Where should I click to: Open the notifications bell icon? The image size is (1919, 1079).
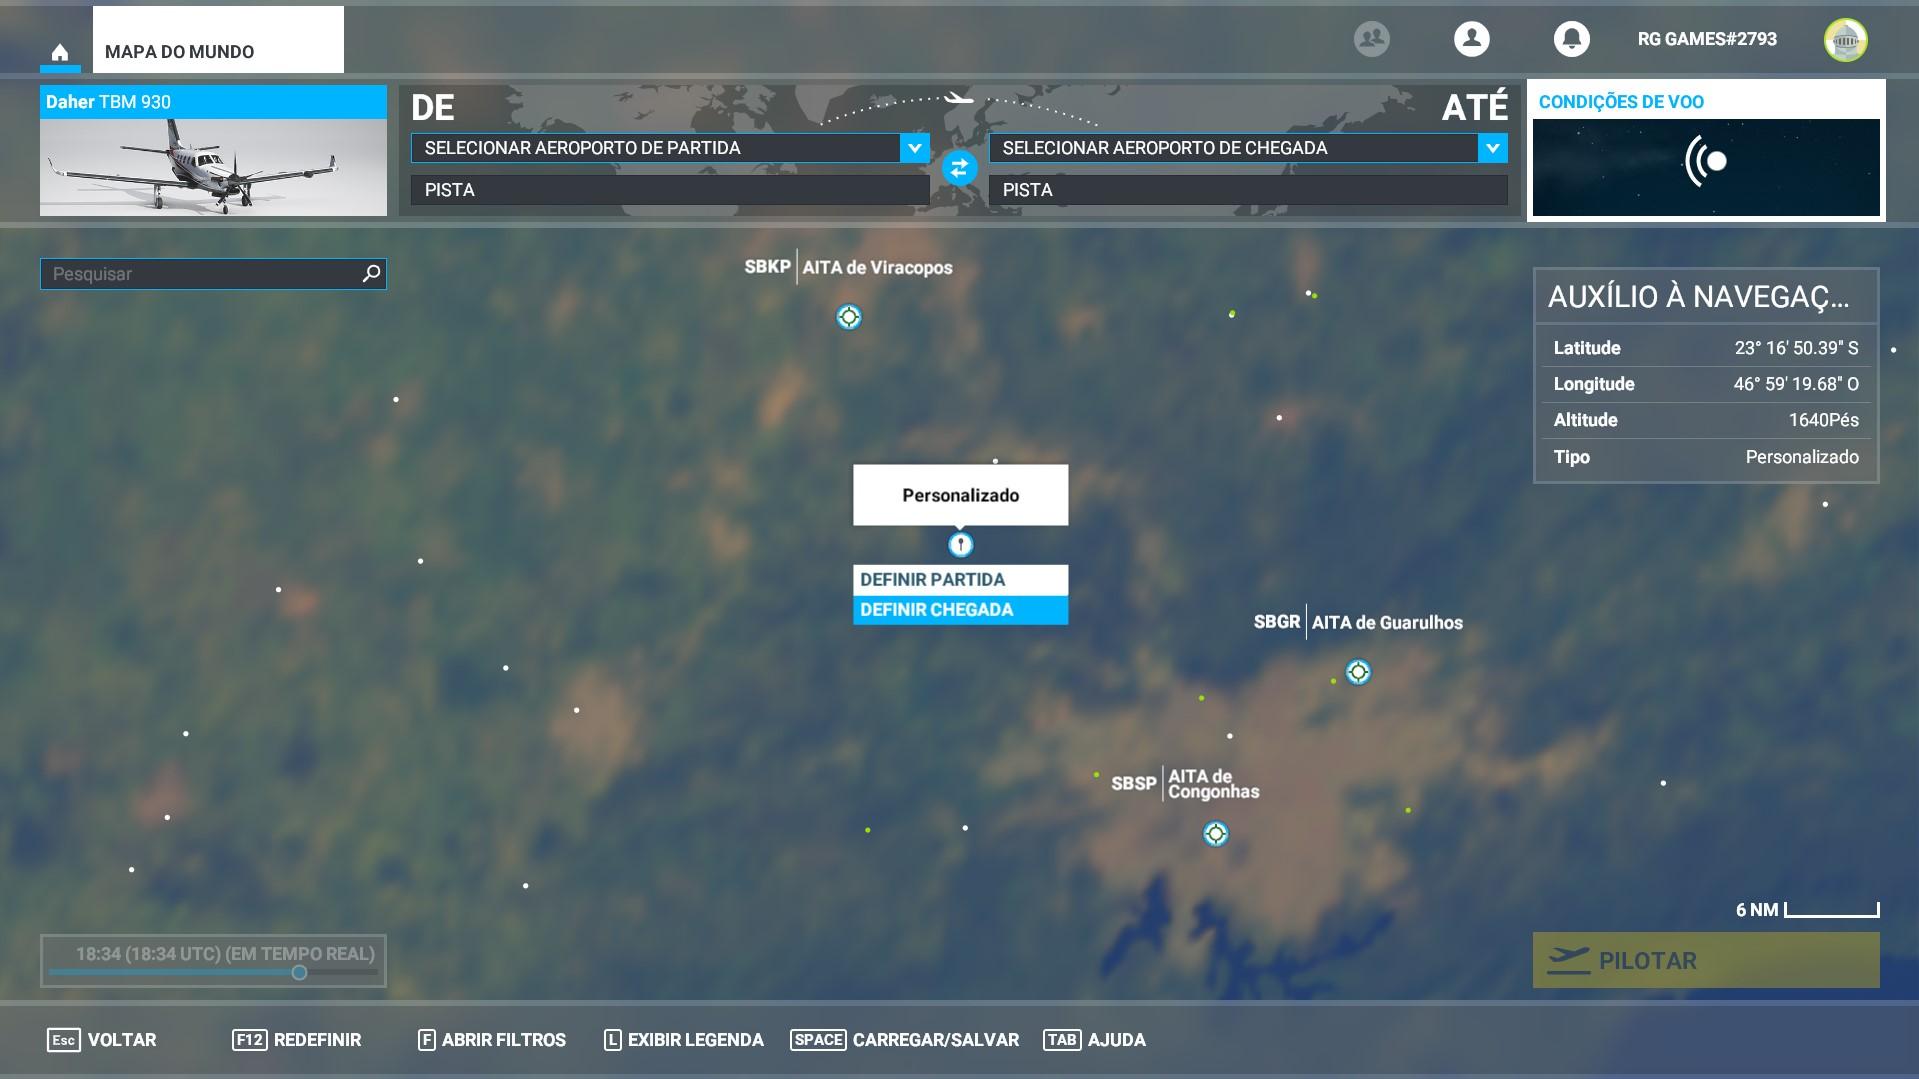(x=1571, y=39)
